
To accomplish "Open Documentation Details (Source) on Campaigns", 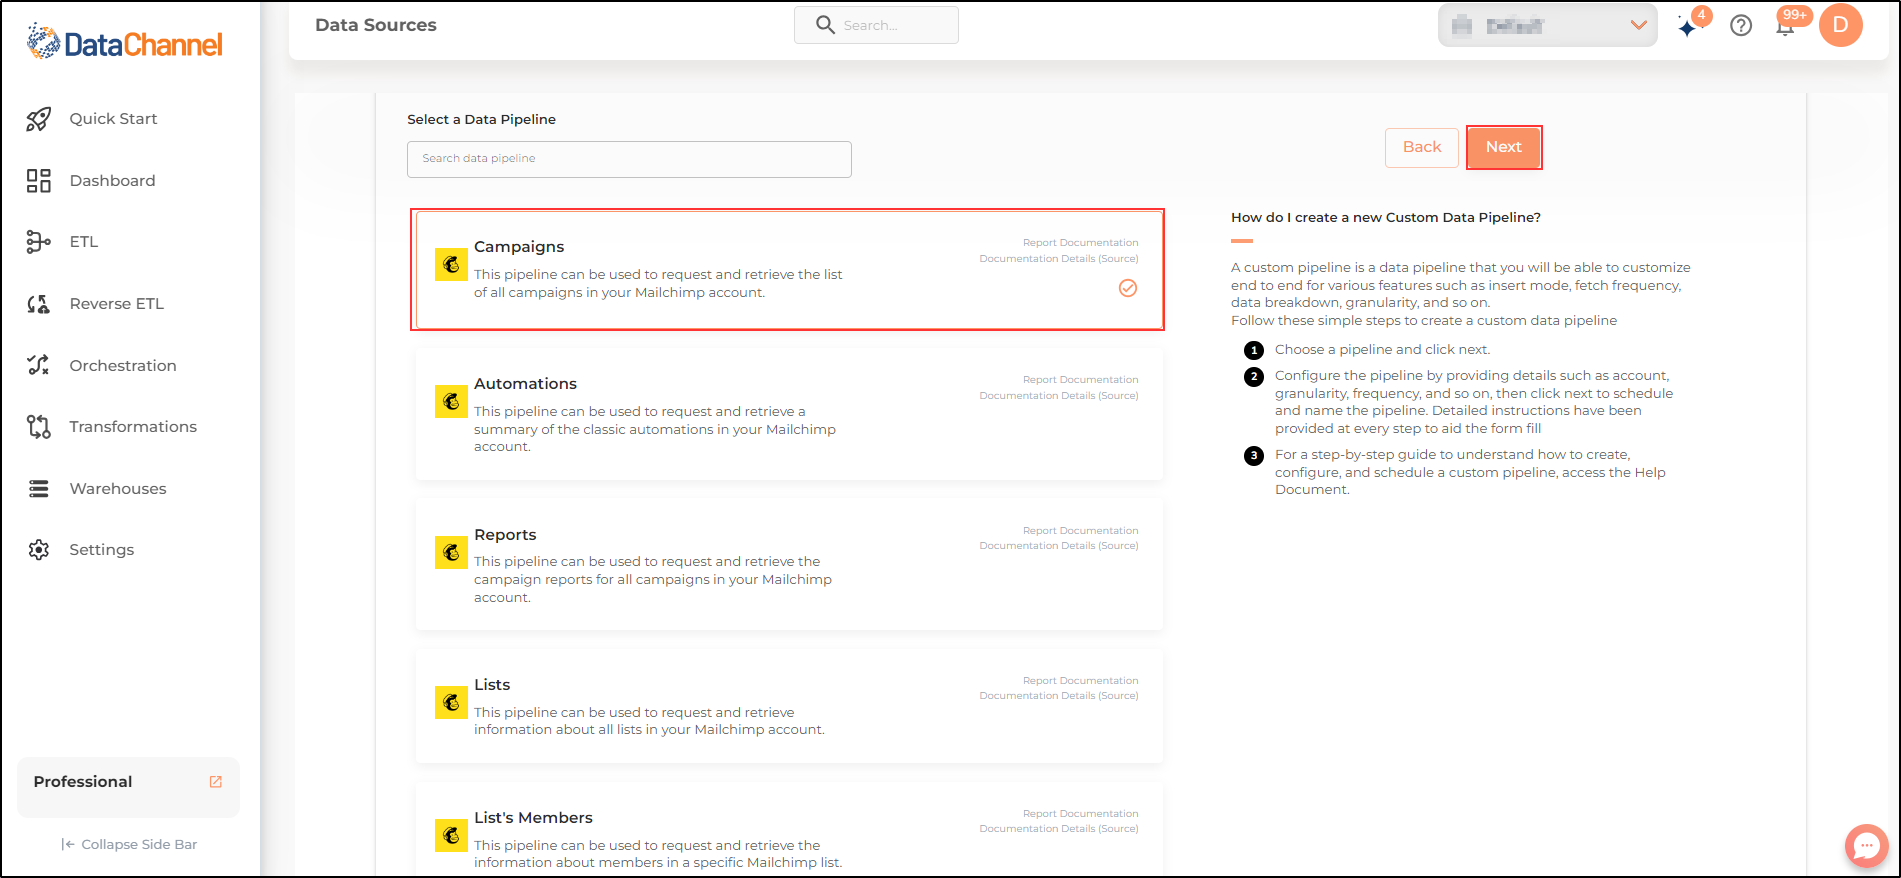I will (1058, 259).
